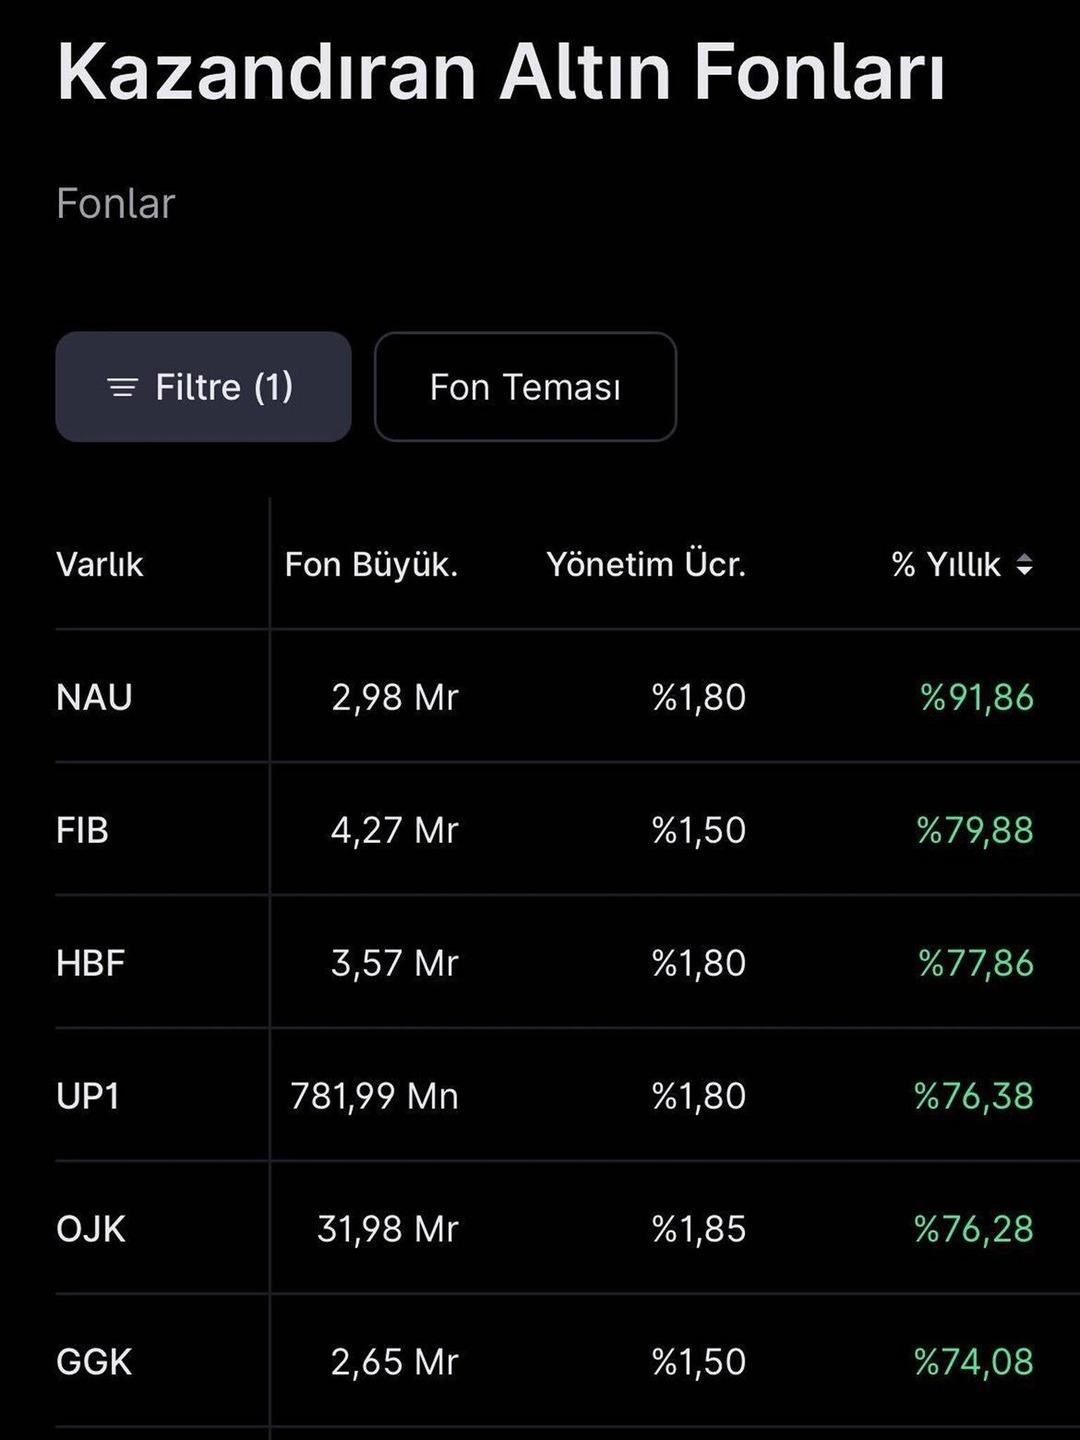Open the NAU fund row

pyautogui.click(x=95, y=697)
